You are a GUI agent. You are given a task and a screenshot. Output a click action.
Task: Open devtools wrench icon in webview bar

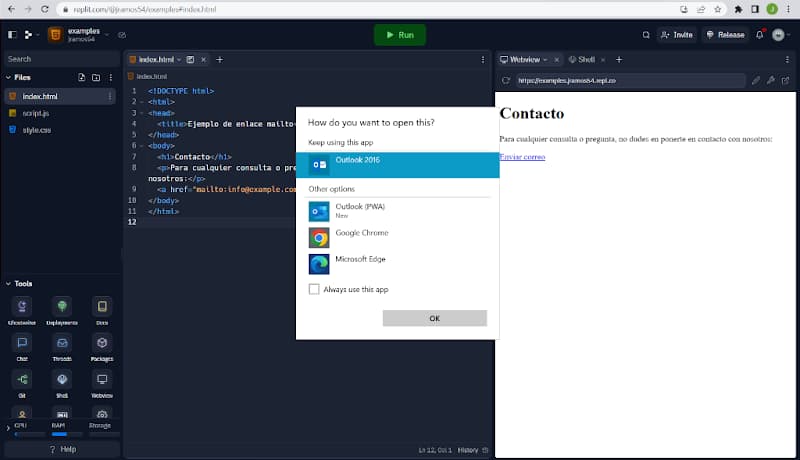(770, 81)
